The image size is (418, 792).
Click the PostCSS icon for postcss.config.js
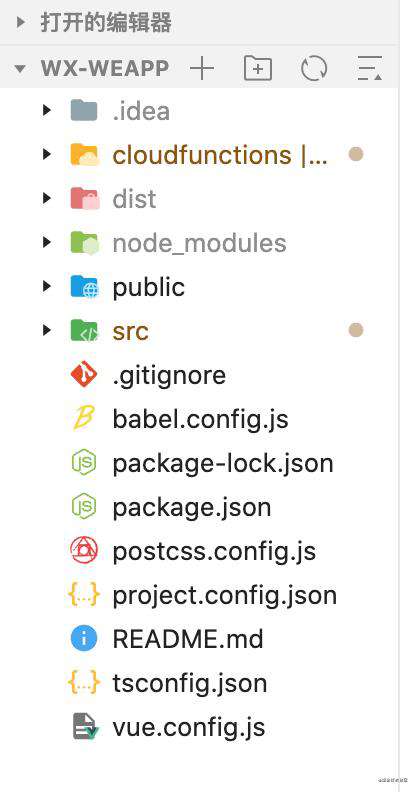click(x=84, y=551)
